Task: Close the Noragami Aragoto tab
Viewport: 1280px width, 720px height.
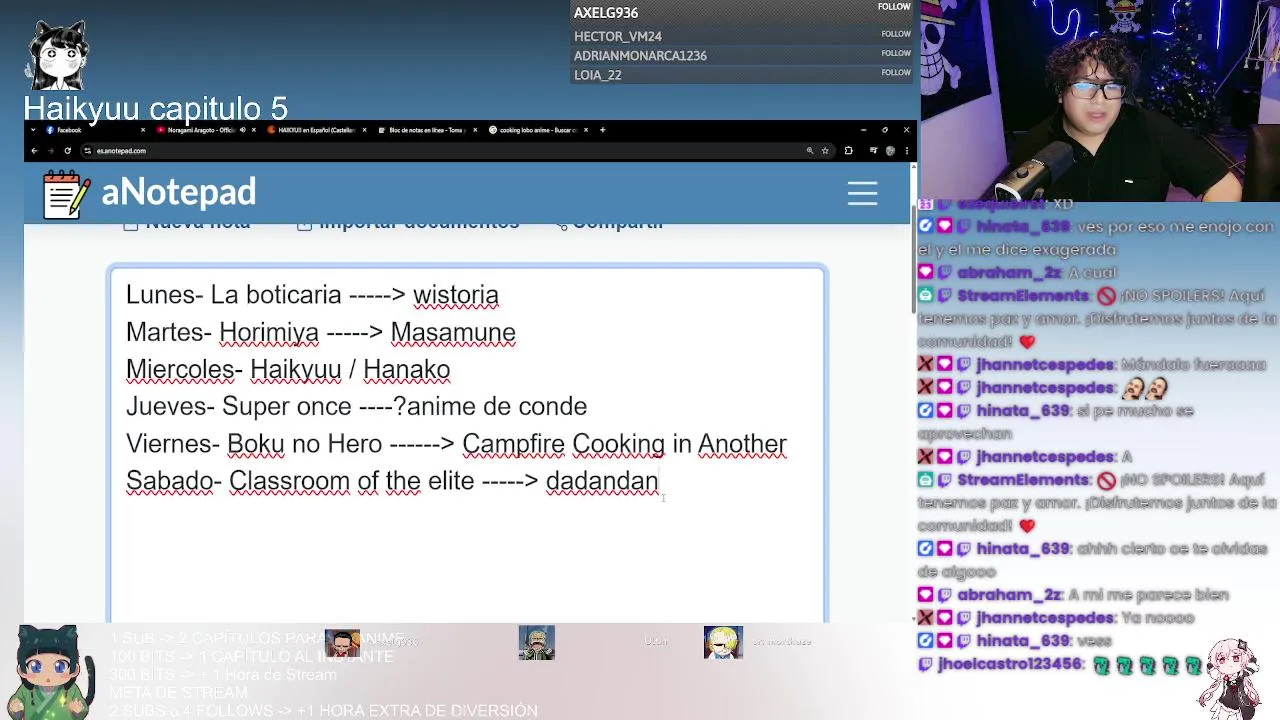Action: pos(254,130)
